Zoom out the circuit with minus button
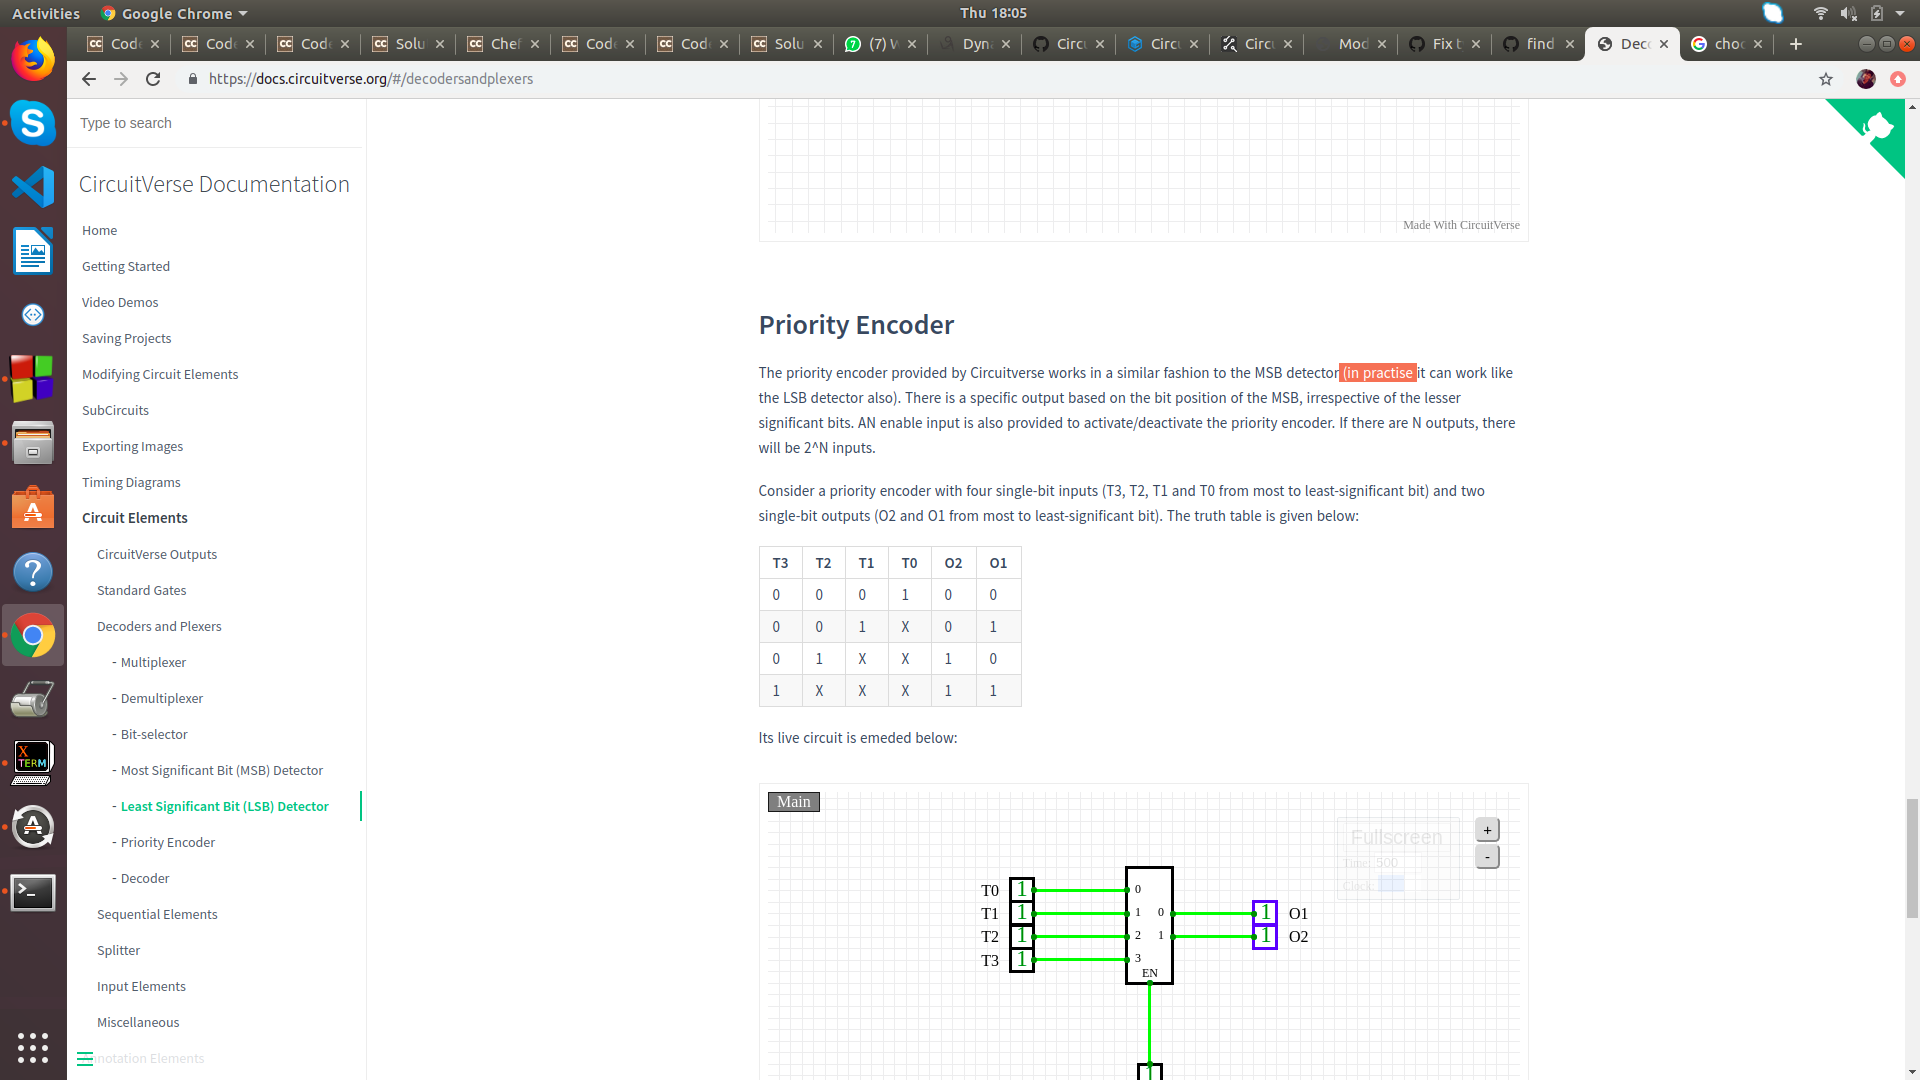 [x=1487, y=857]
